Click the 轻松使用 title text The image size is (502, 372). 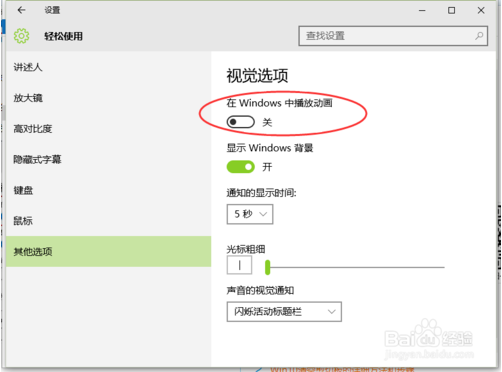[x=63, y=36]
